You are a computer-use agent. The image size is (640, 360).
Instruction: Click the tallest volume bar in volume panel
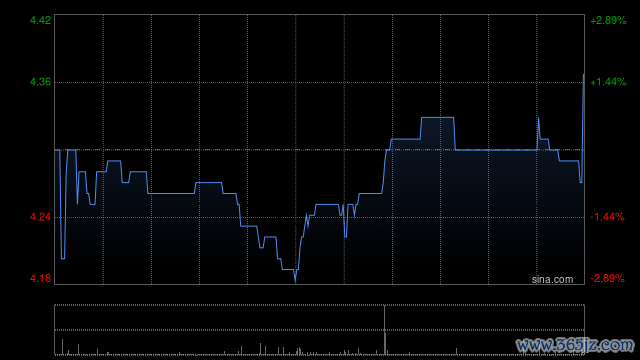click(x=384, y=330)
